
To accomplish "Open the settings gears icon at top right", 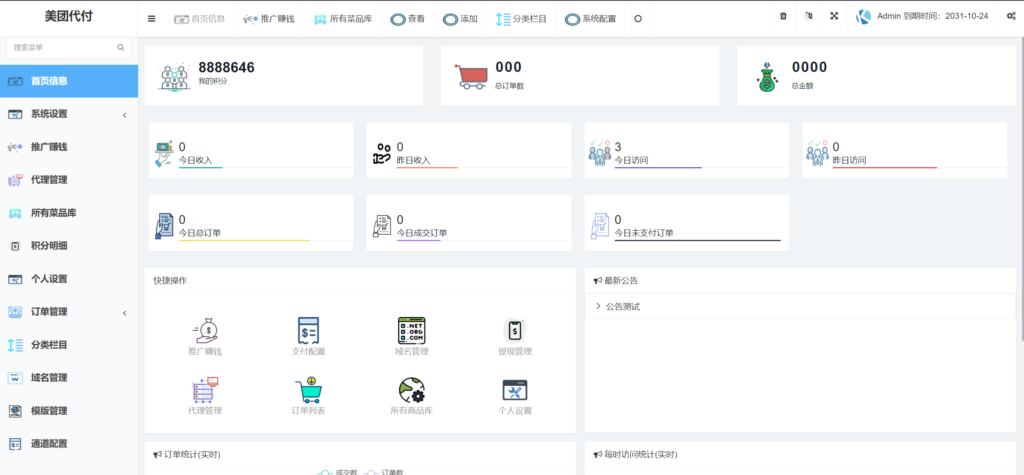I will pyautogui.click(x=1010, y=17).
